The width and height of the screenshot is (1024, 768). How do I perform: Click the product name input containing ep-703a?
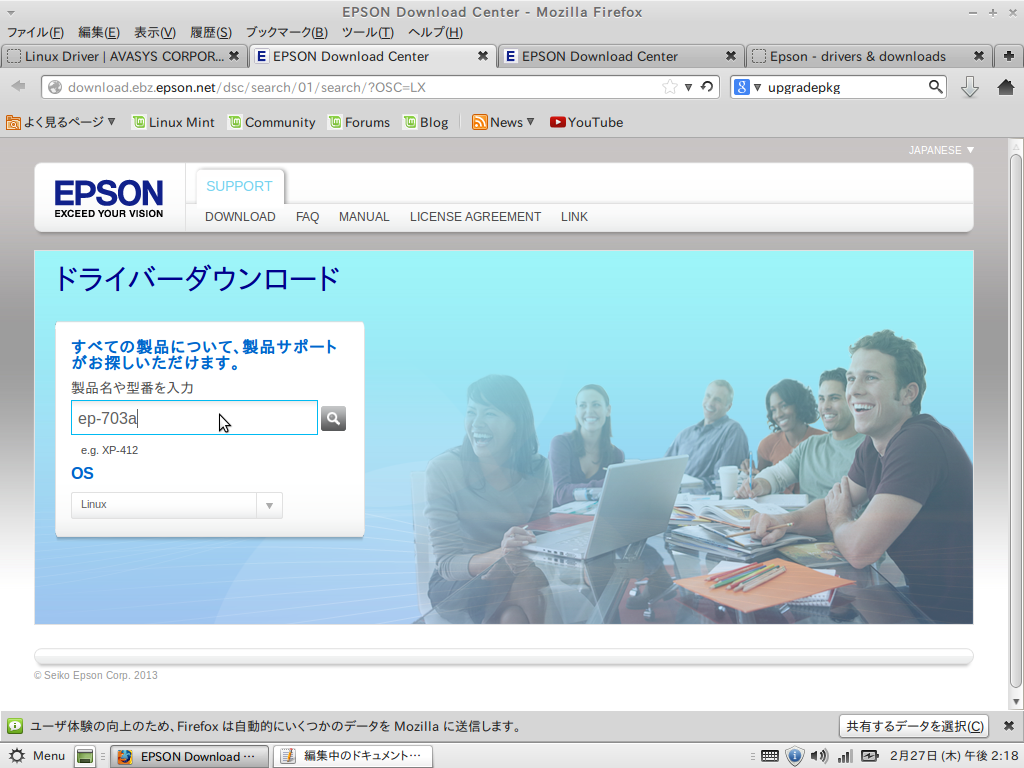(x=195, y=418)
